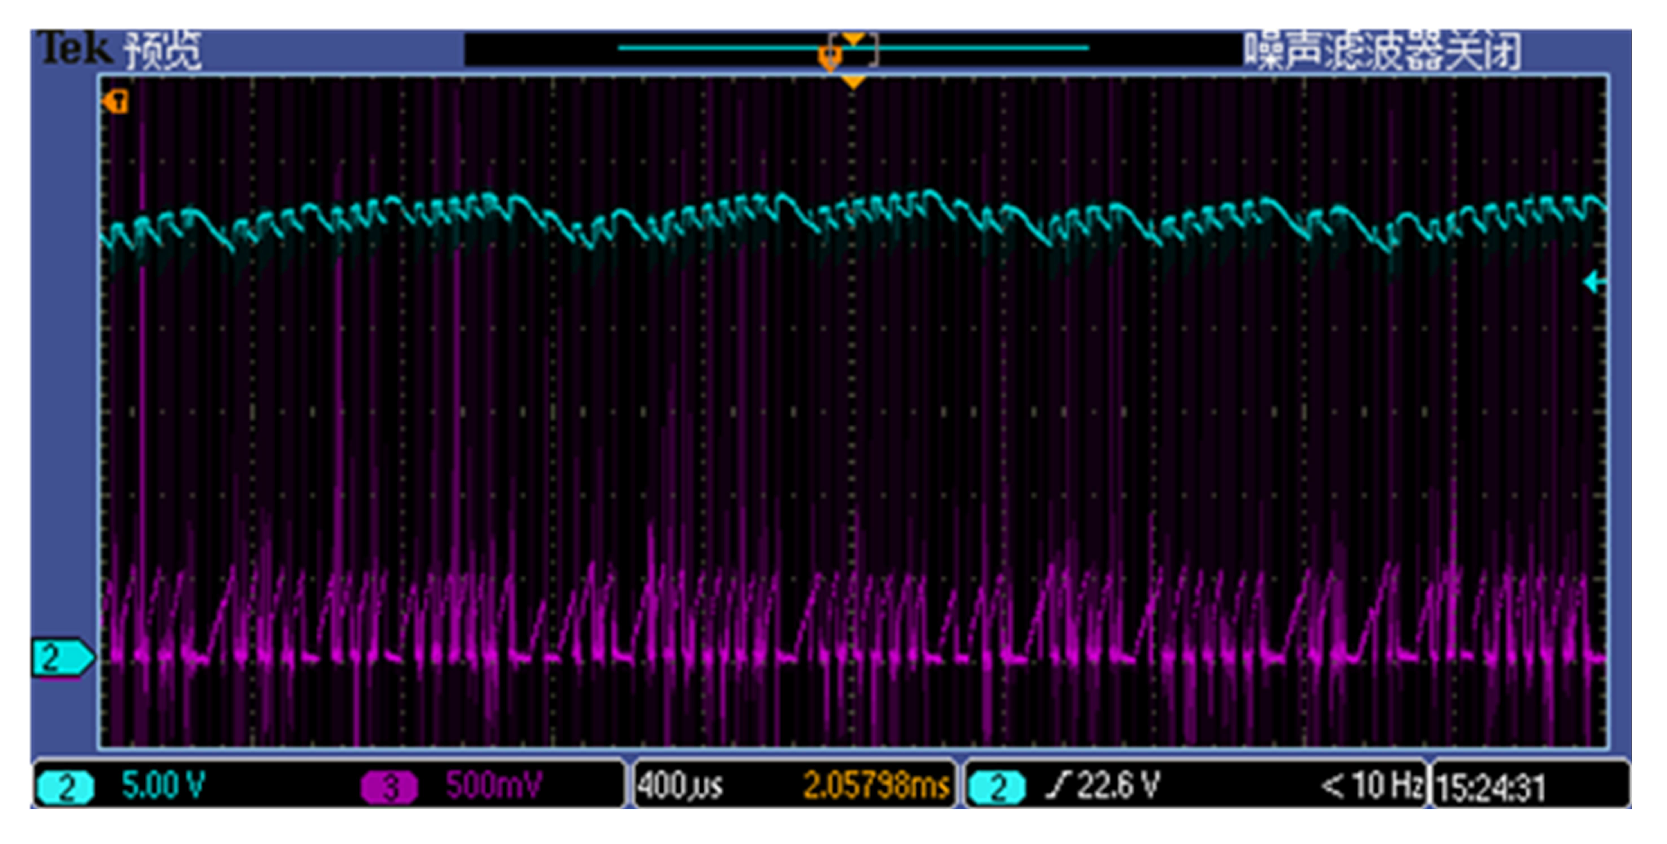Click the rising edge trigger slope icon
This screenshot has height=844, width=1667.
pyautogui.click(x=1057, y=786)
